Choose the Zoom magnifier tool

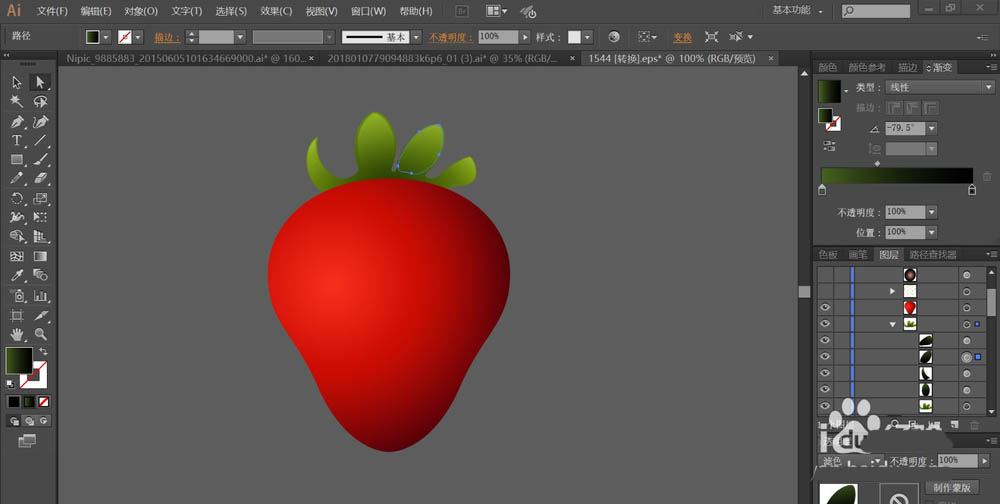coord(40,334)
